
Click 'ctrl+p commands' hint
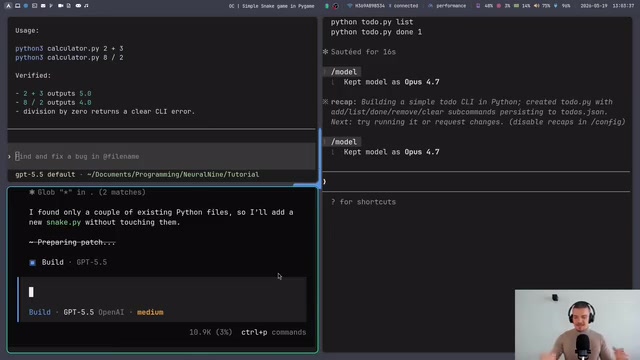tap(273, 332)
